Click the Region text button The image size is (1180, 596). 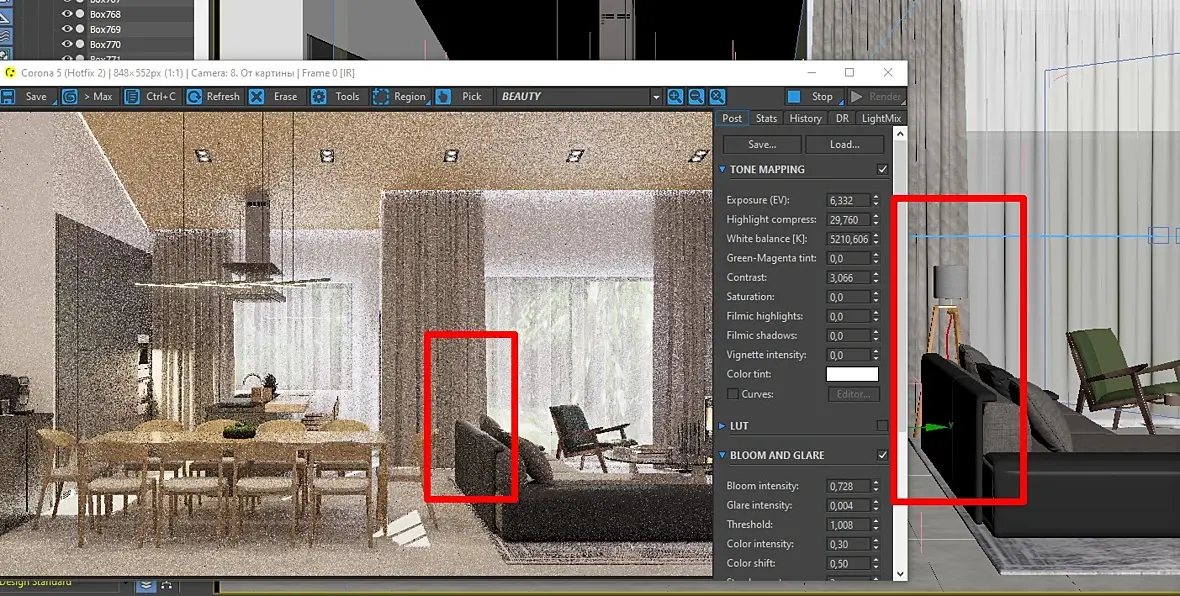[409, 96]
